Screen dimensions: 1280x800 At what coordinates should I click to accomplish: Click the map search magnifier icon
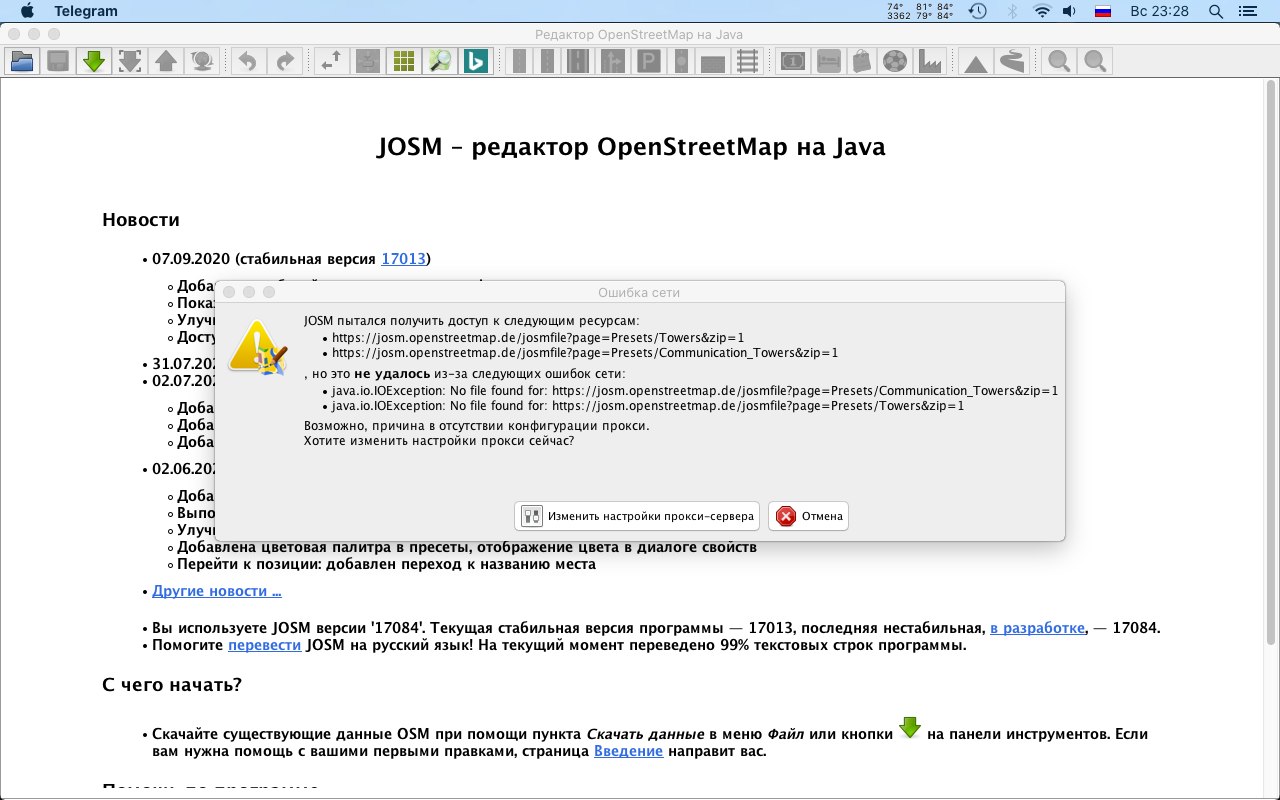click(x=439, y=61)
